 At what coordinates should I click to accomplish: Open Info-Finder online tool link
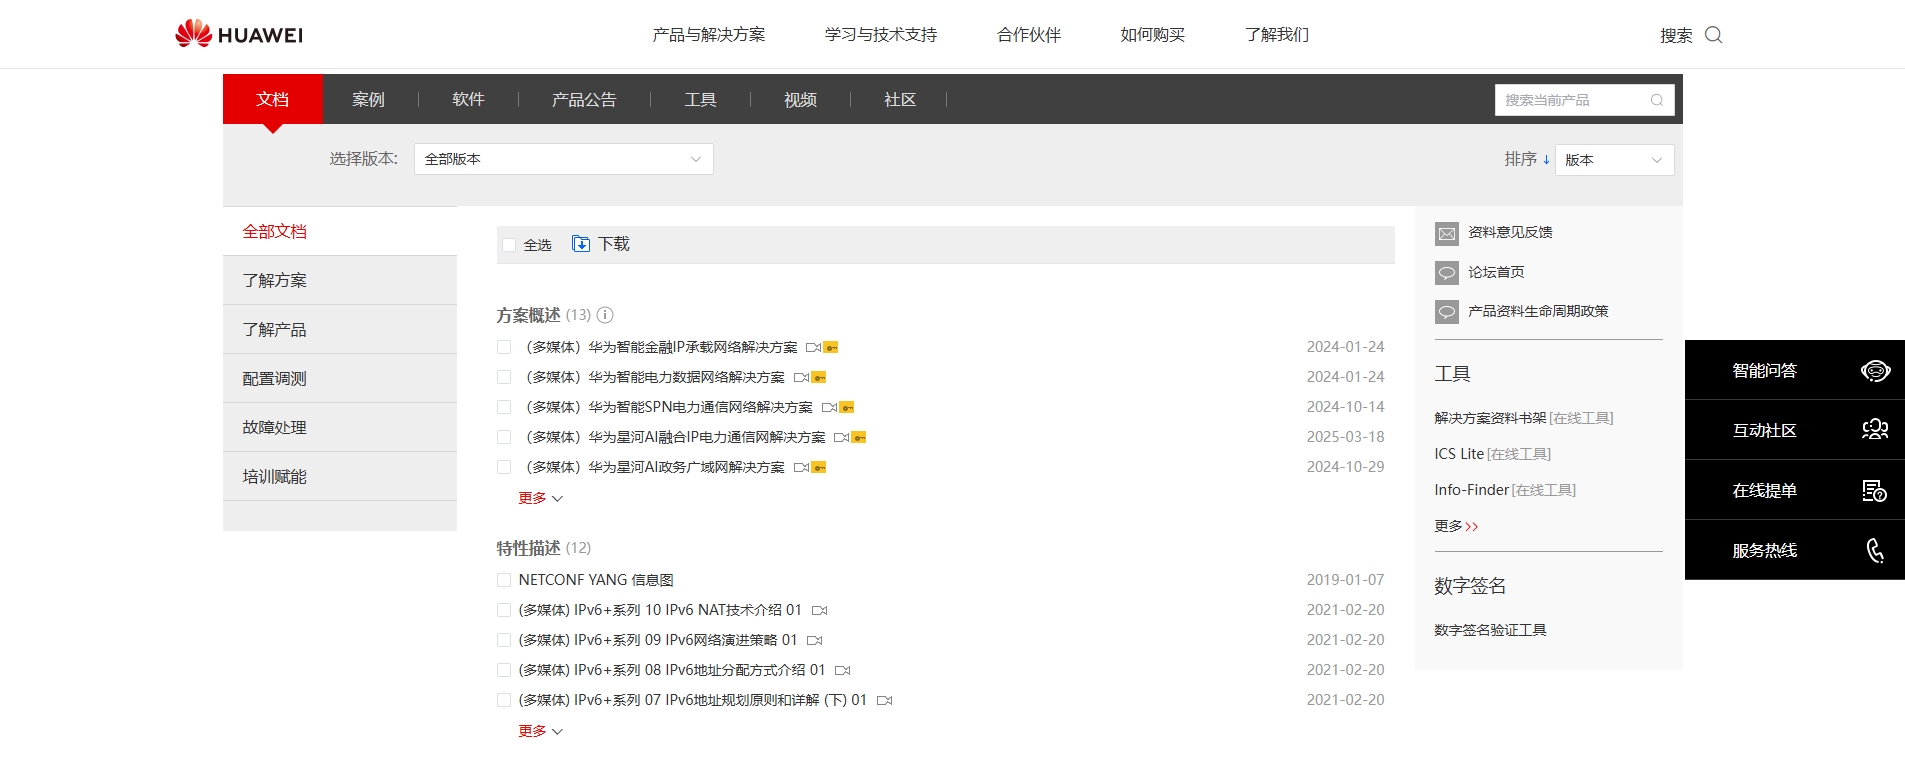tap(1505, 490)
